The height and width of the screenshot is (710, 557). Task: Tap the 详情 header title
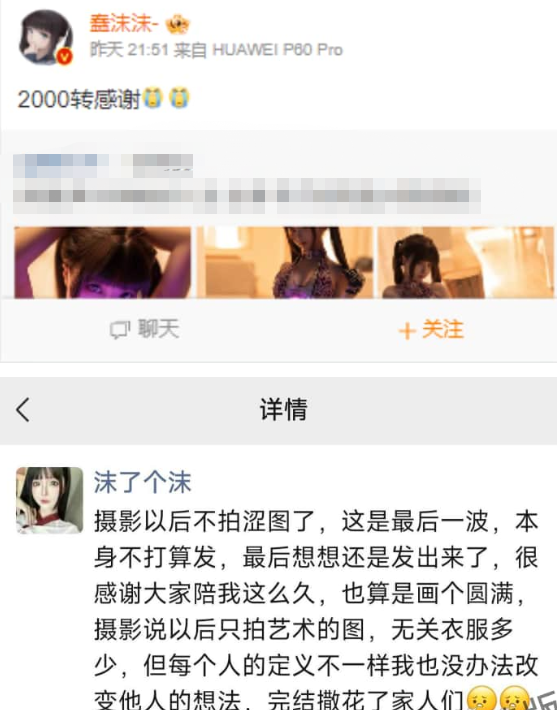284,409
